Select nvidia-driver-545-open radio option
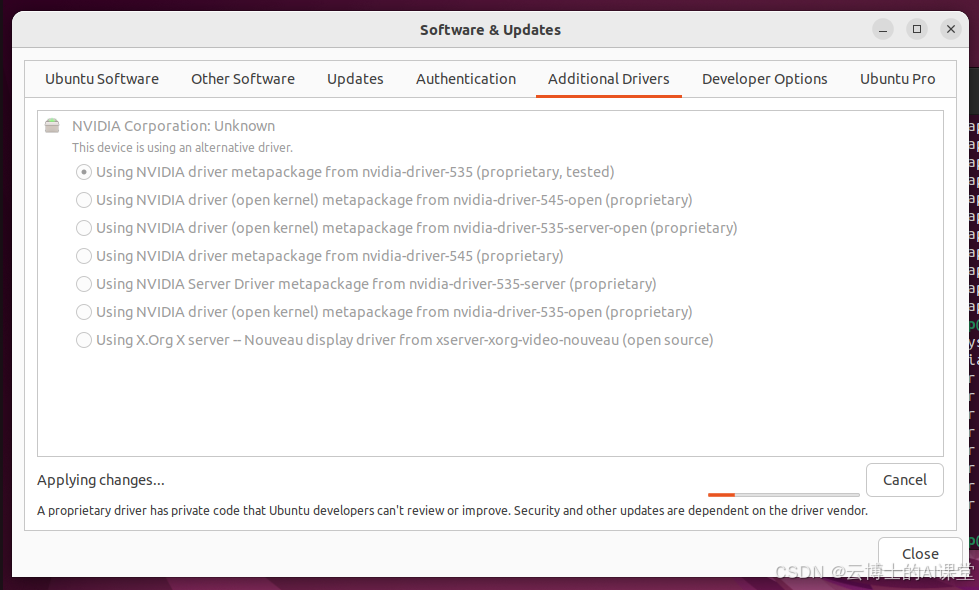The height and width of the screenshot is (590, 979). (x=84, y=200)
